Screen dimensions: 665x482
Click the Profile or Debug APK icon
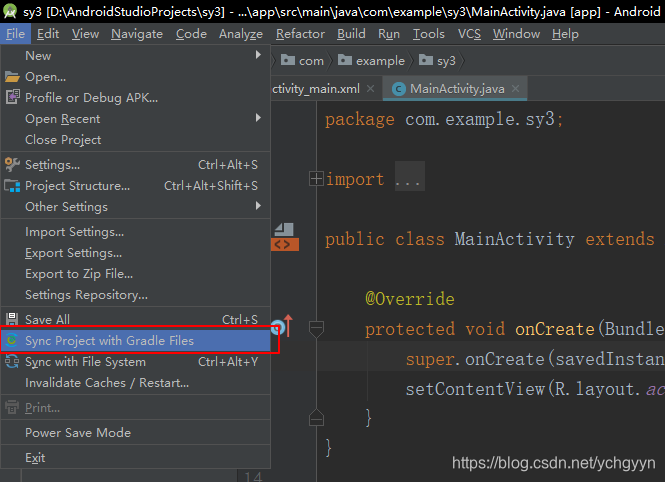(13, 97)
